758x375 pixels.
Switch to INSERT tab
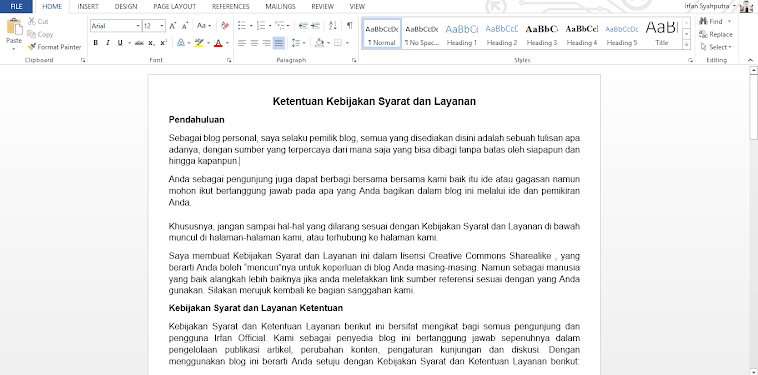click(88, 7)
